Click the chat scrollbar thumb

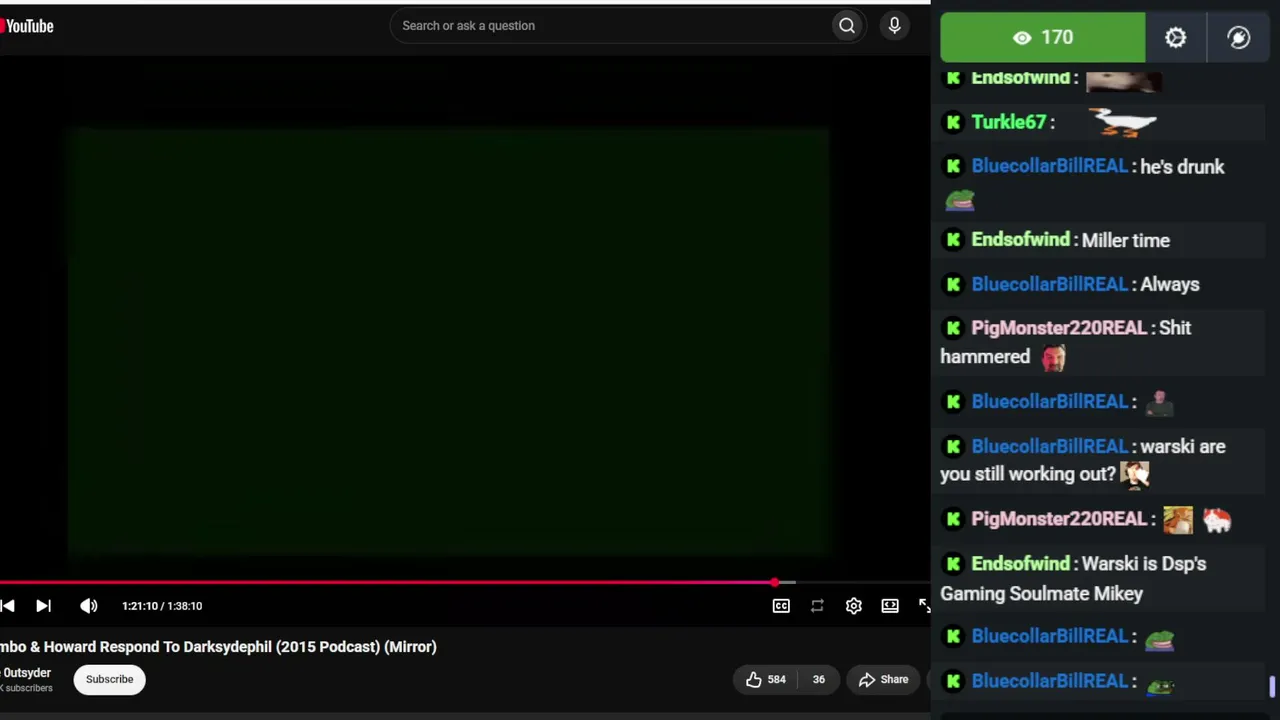click(x=1272, y=687)
